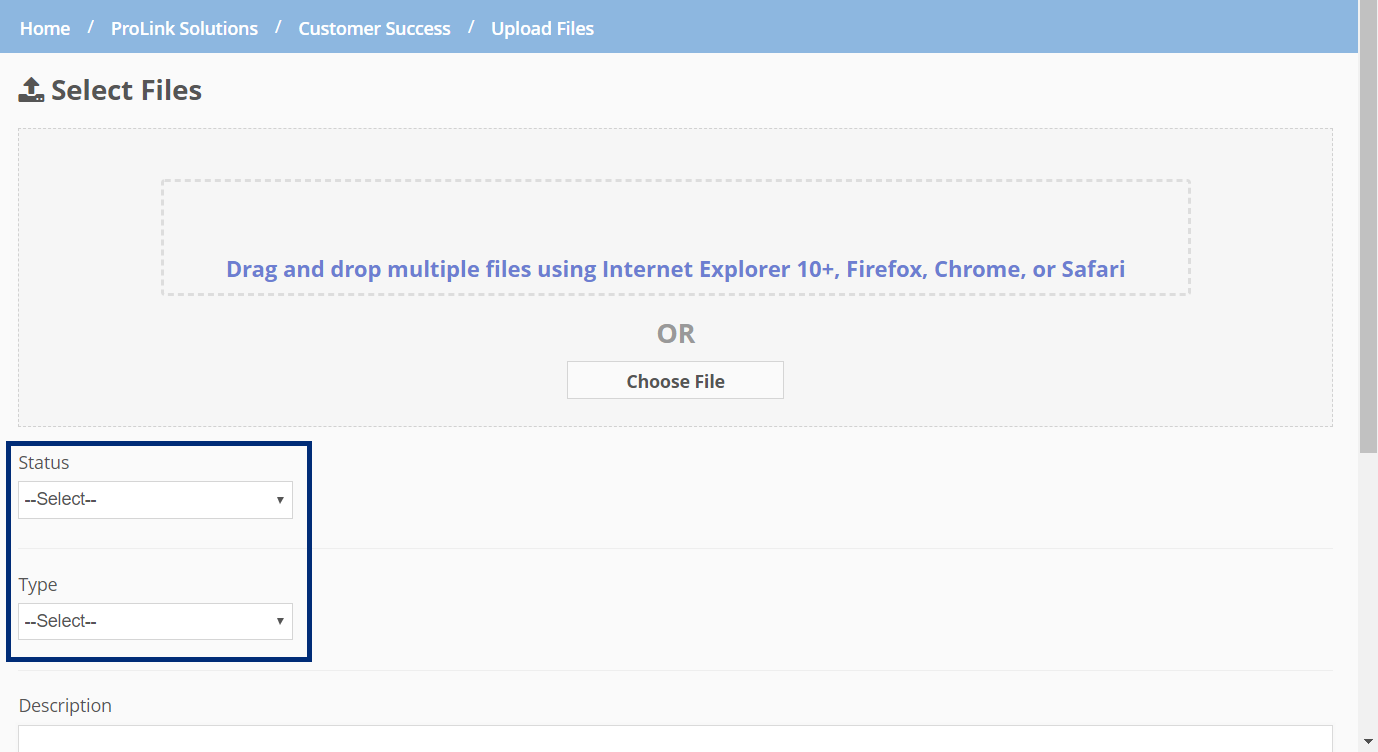Viewport: 1378px width, 752px height.
Task: Click the Type label
Action: pos(38,585)
